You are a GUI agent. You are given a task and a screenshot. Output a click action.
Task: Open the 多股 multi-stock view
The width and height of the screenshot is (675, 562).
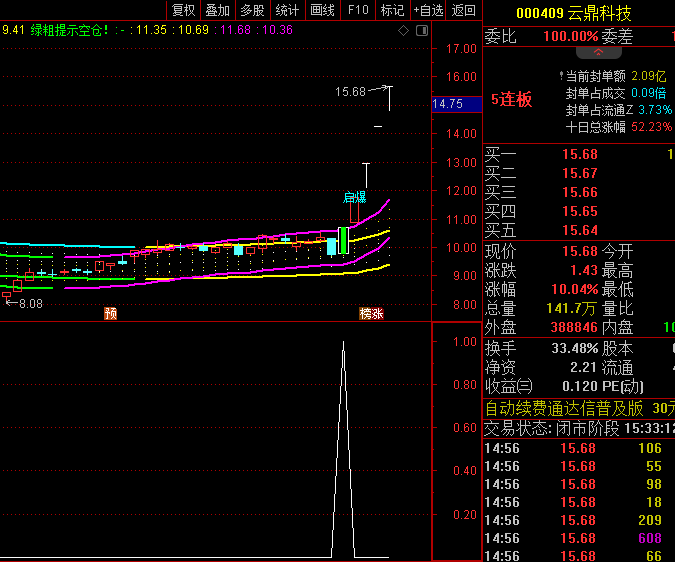[252, 10]
